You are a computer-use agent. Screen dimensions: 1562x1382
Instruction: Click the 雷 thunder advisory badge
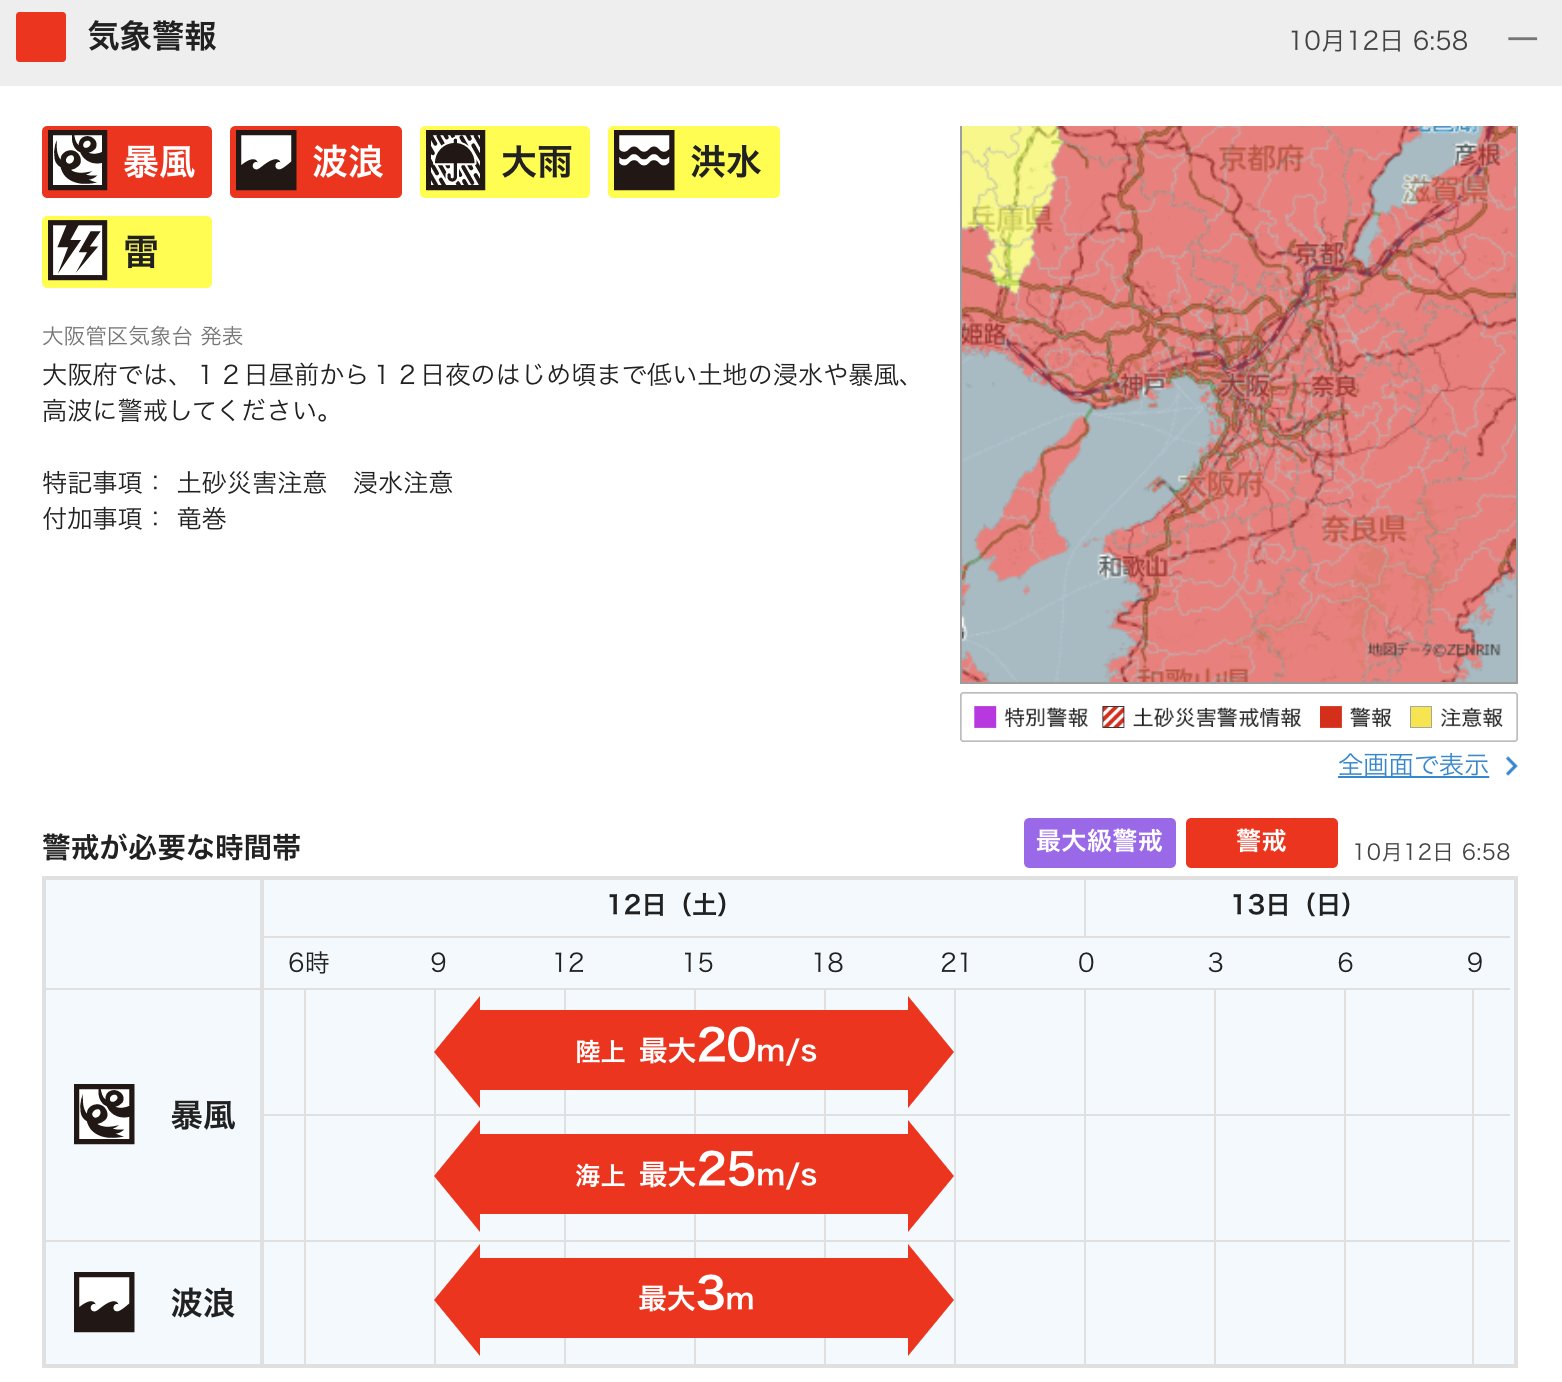[x=127, y=252]
